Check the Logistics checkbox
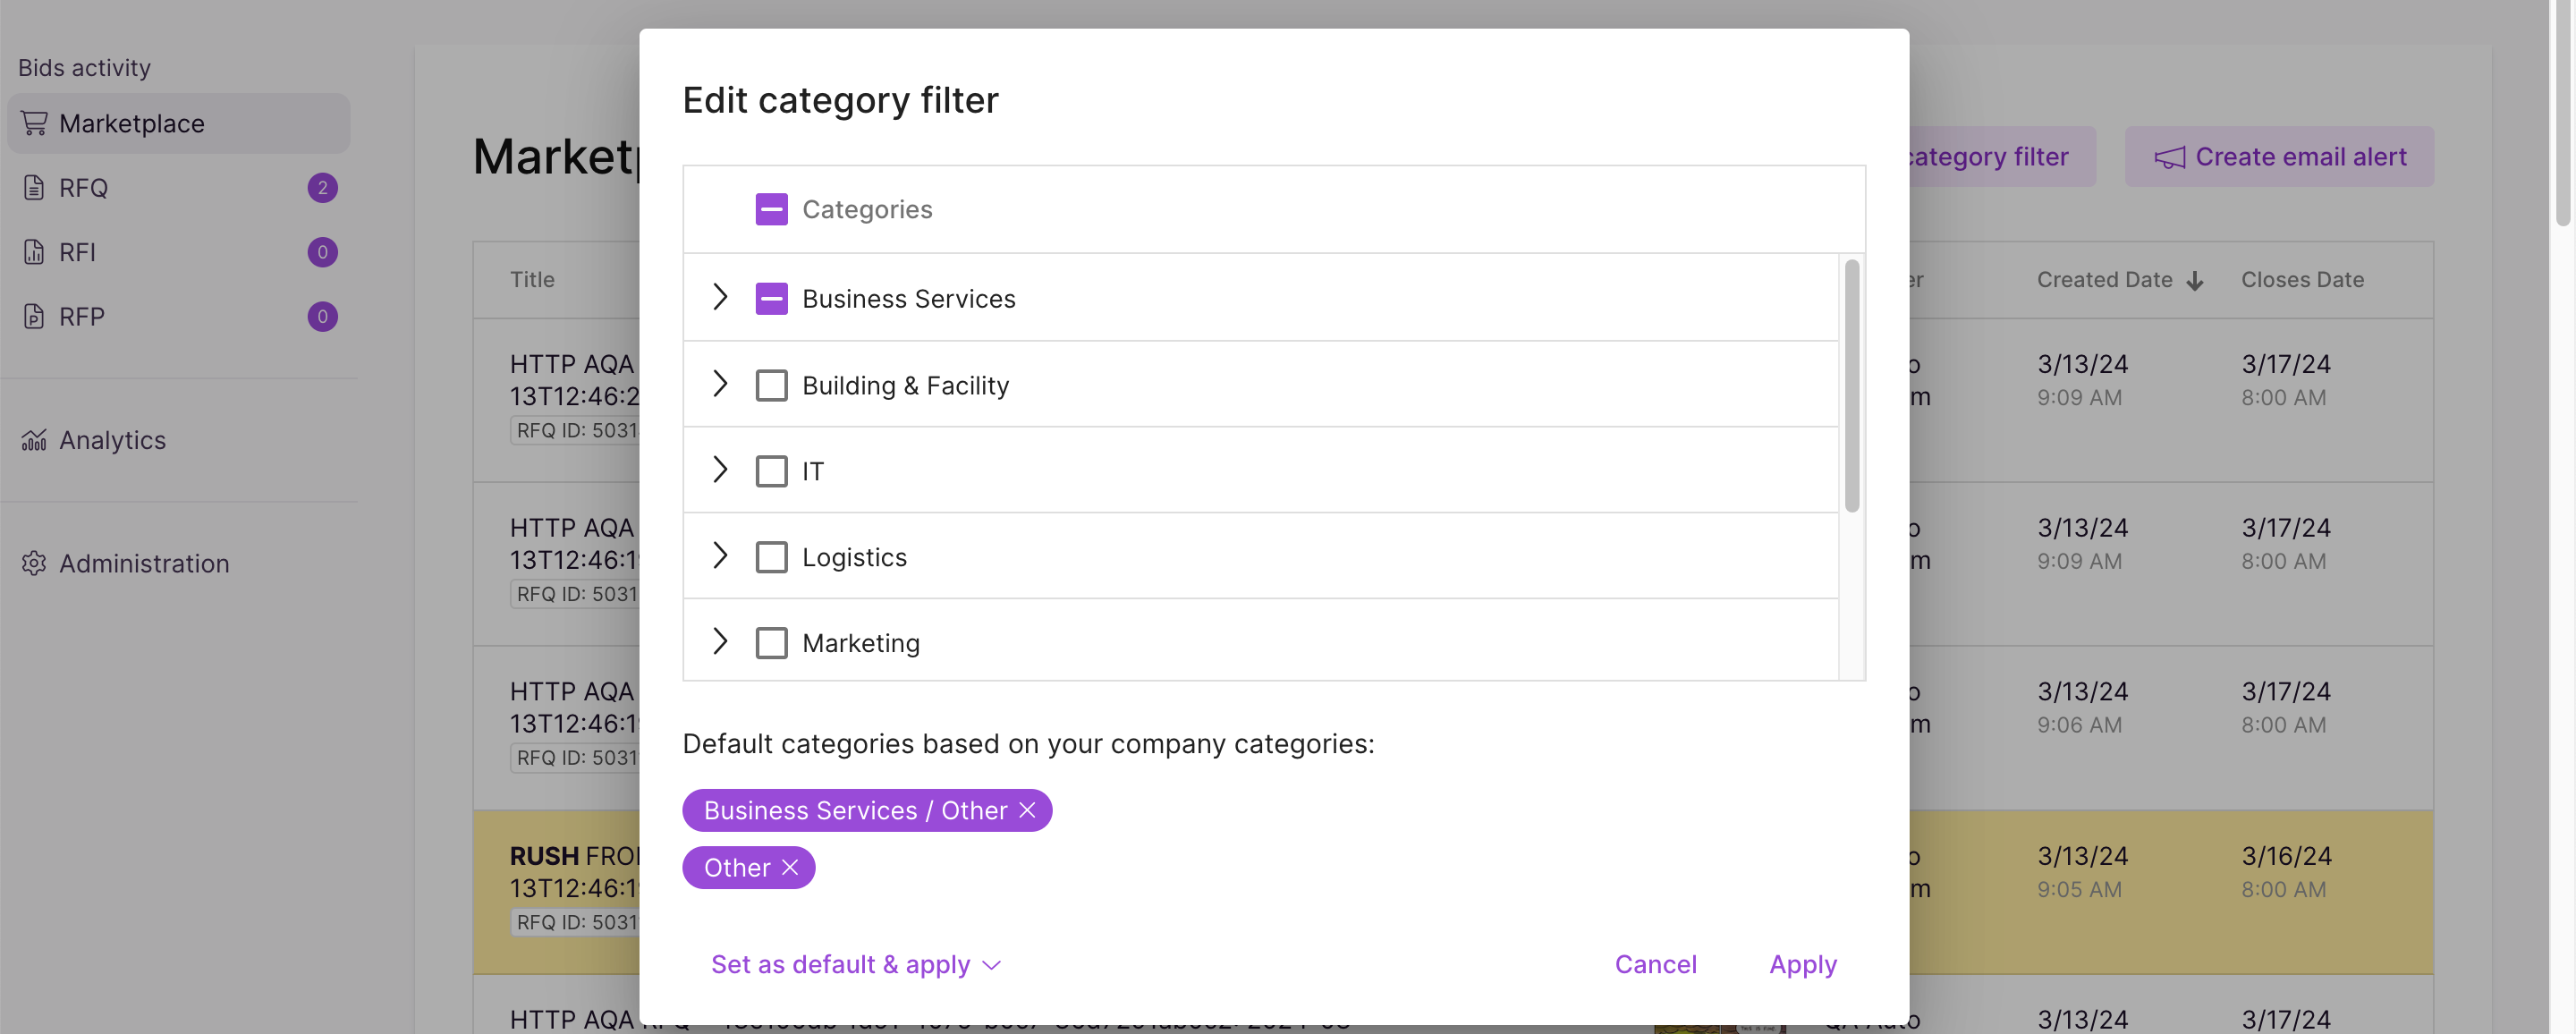2576x1034 pixels. click(771, 557)
